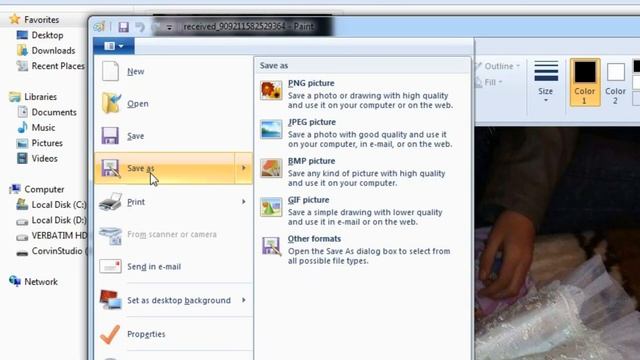Click the orange checkmark Properties icon

click(x=110, y=334)
